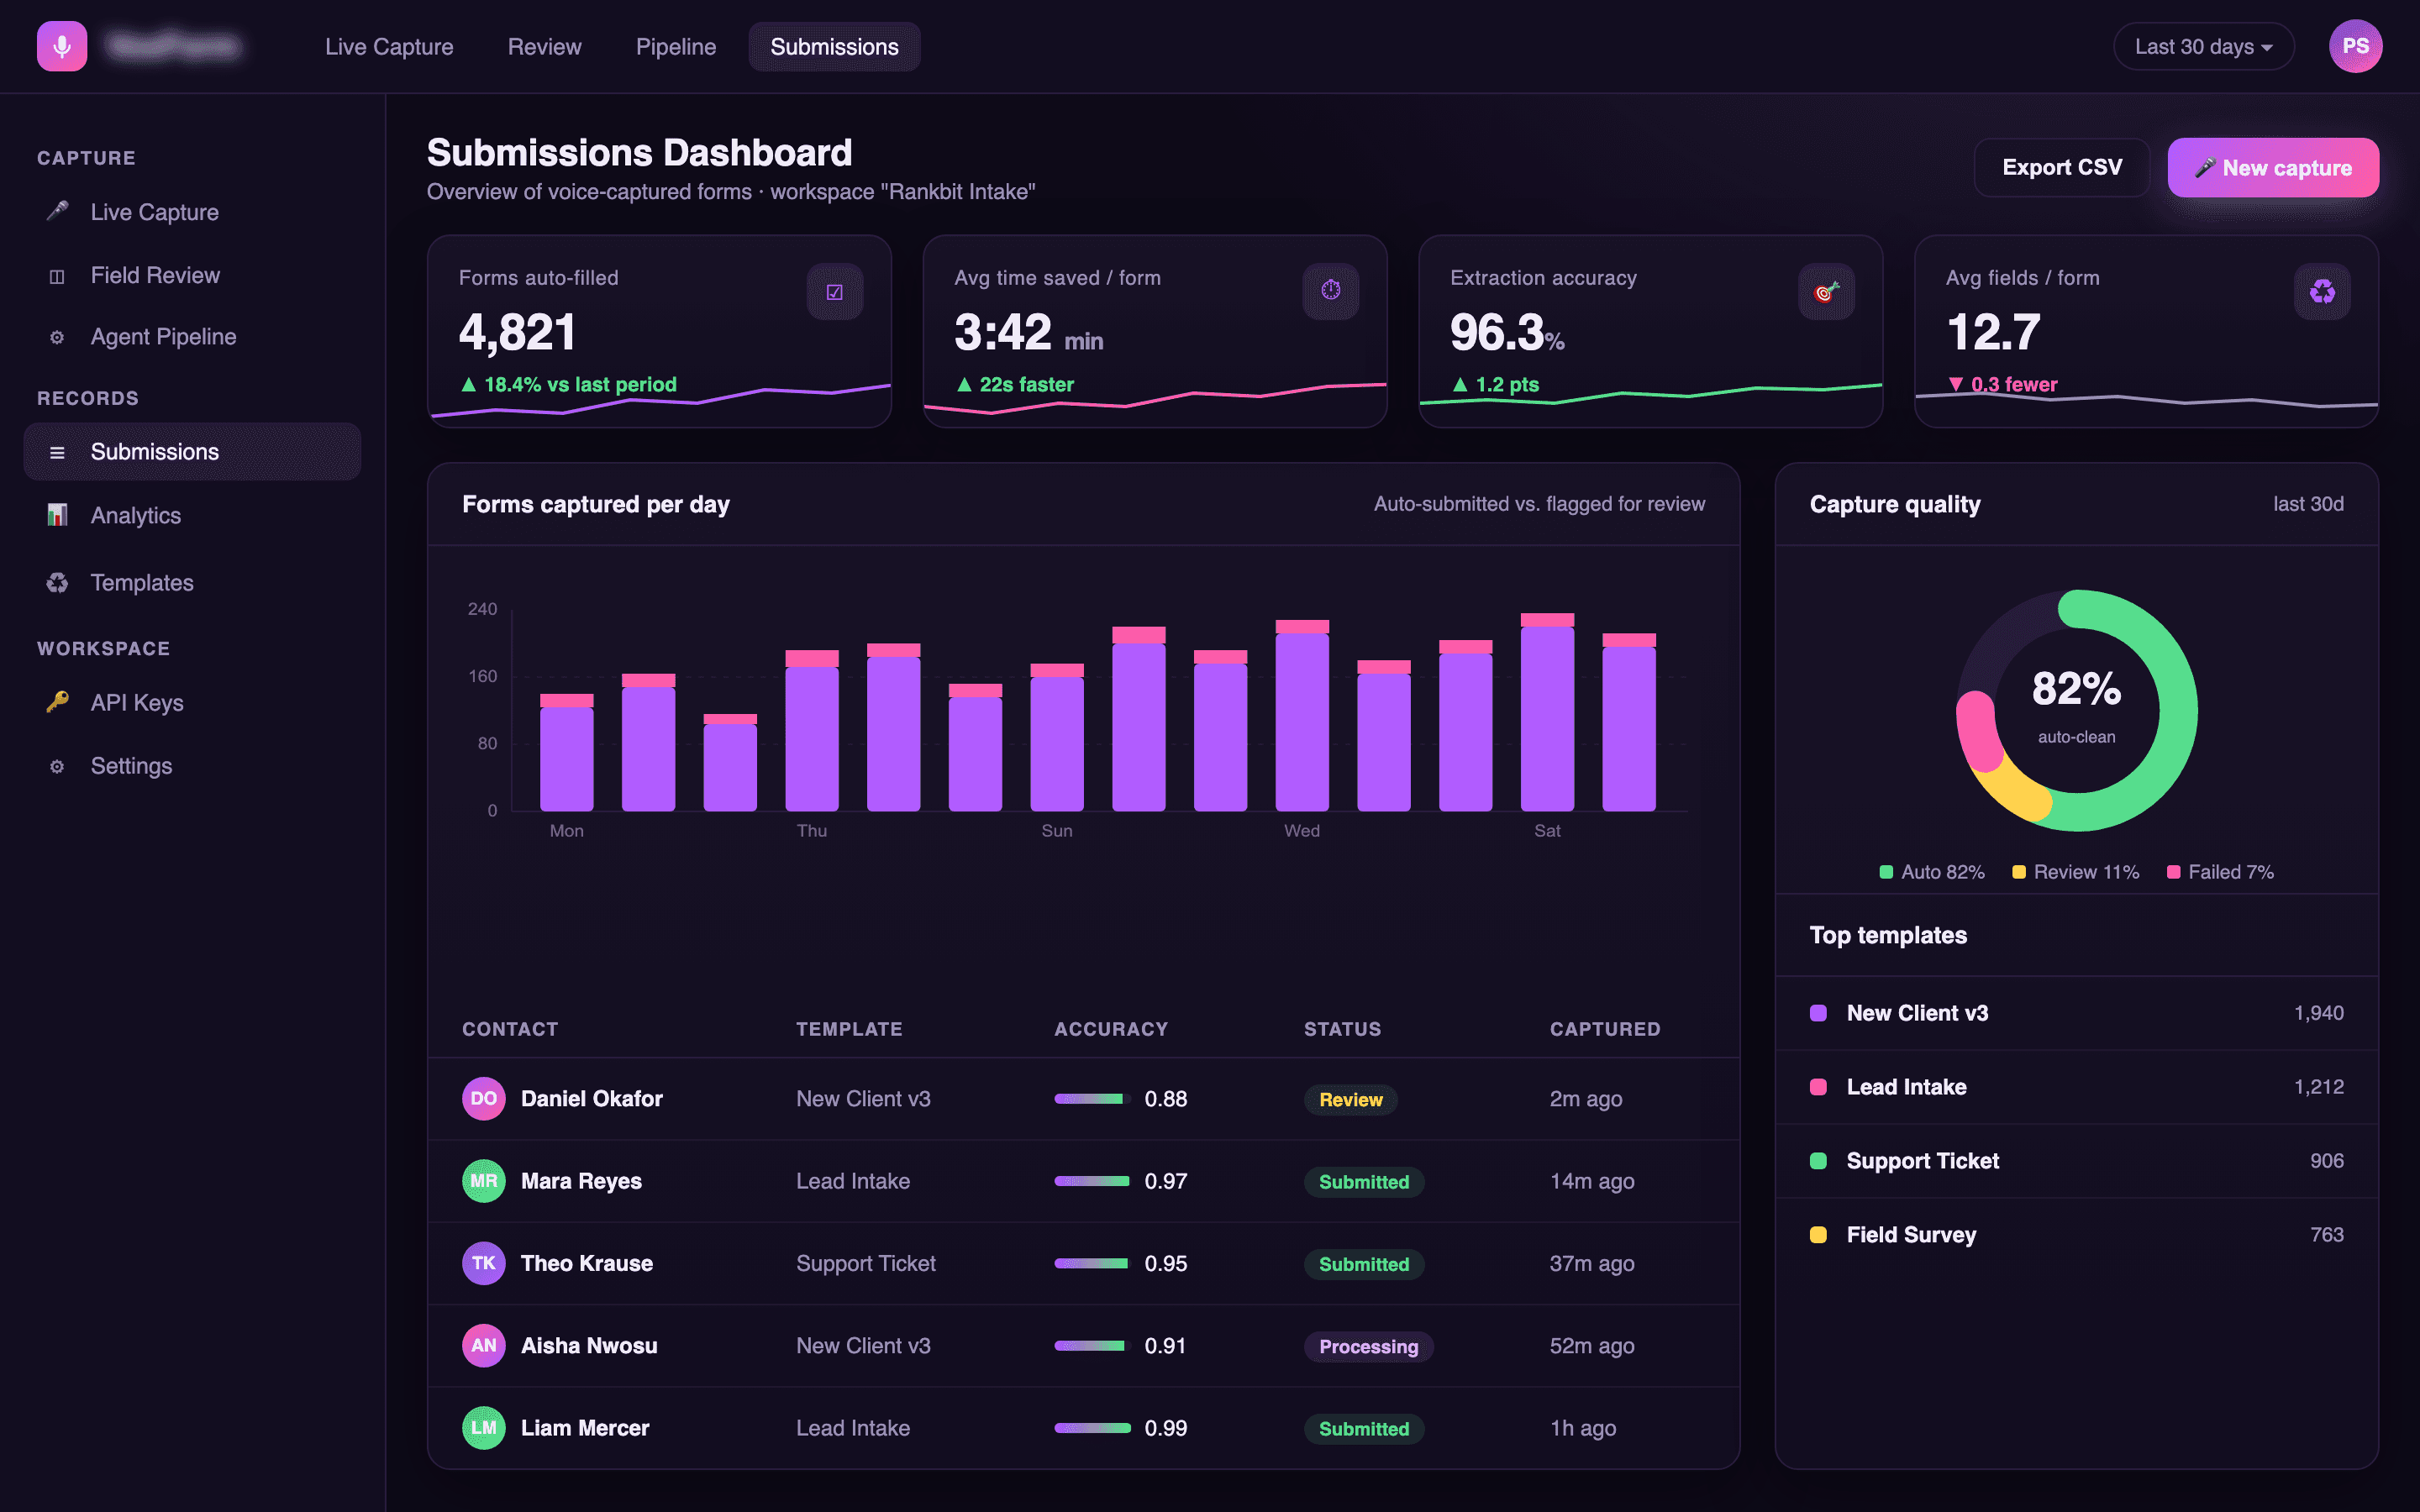This screenshot has width=2420, height=1512.
Task: Switch to the Pipeline top tab
Action: 676,47
